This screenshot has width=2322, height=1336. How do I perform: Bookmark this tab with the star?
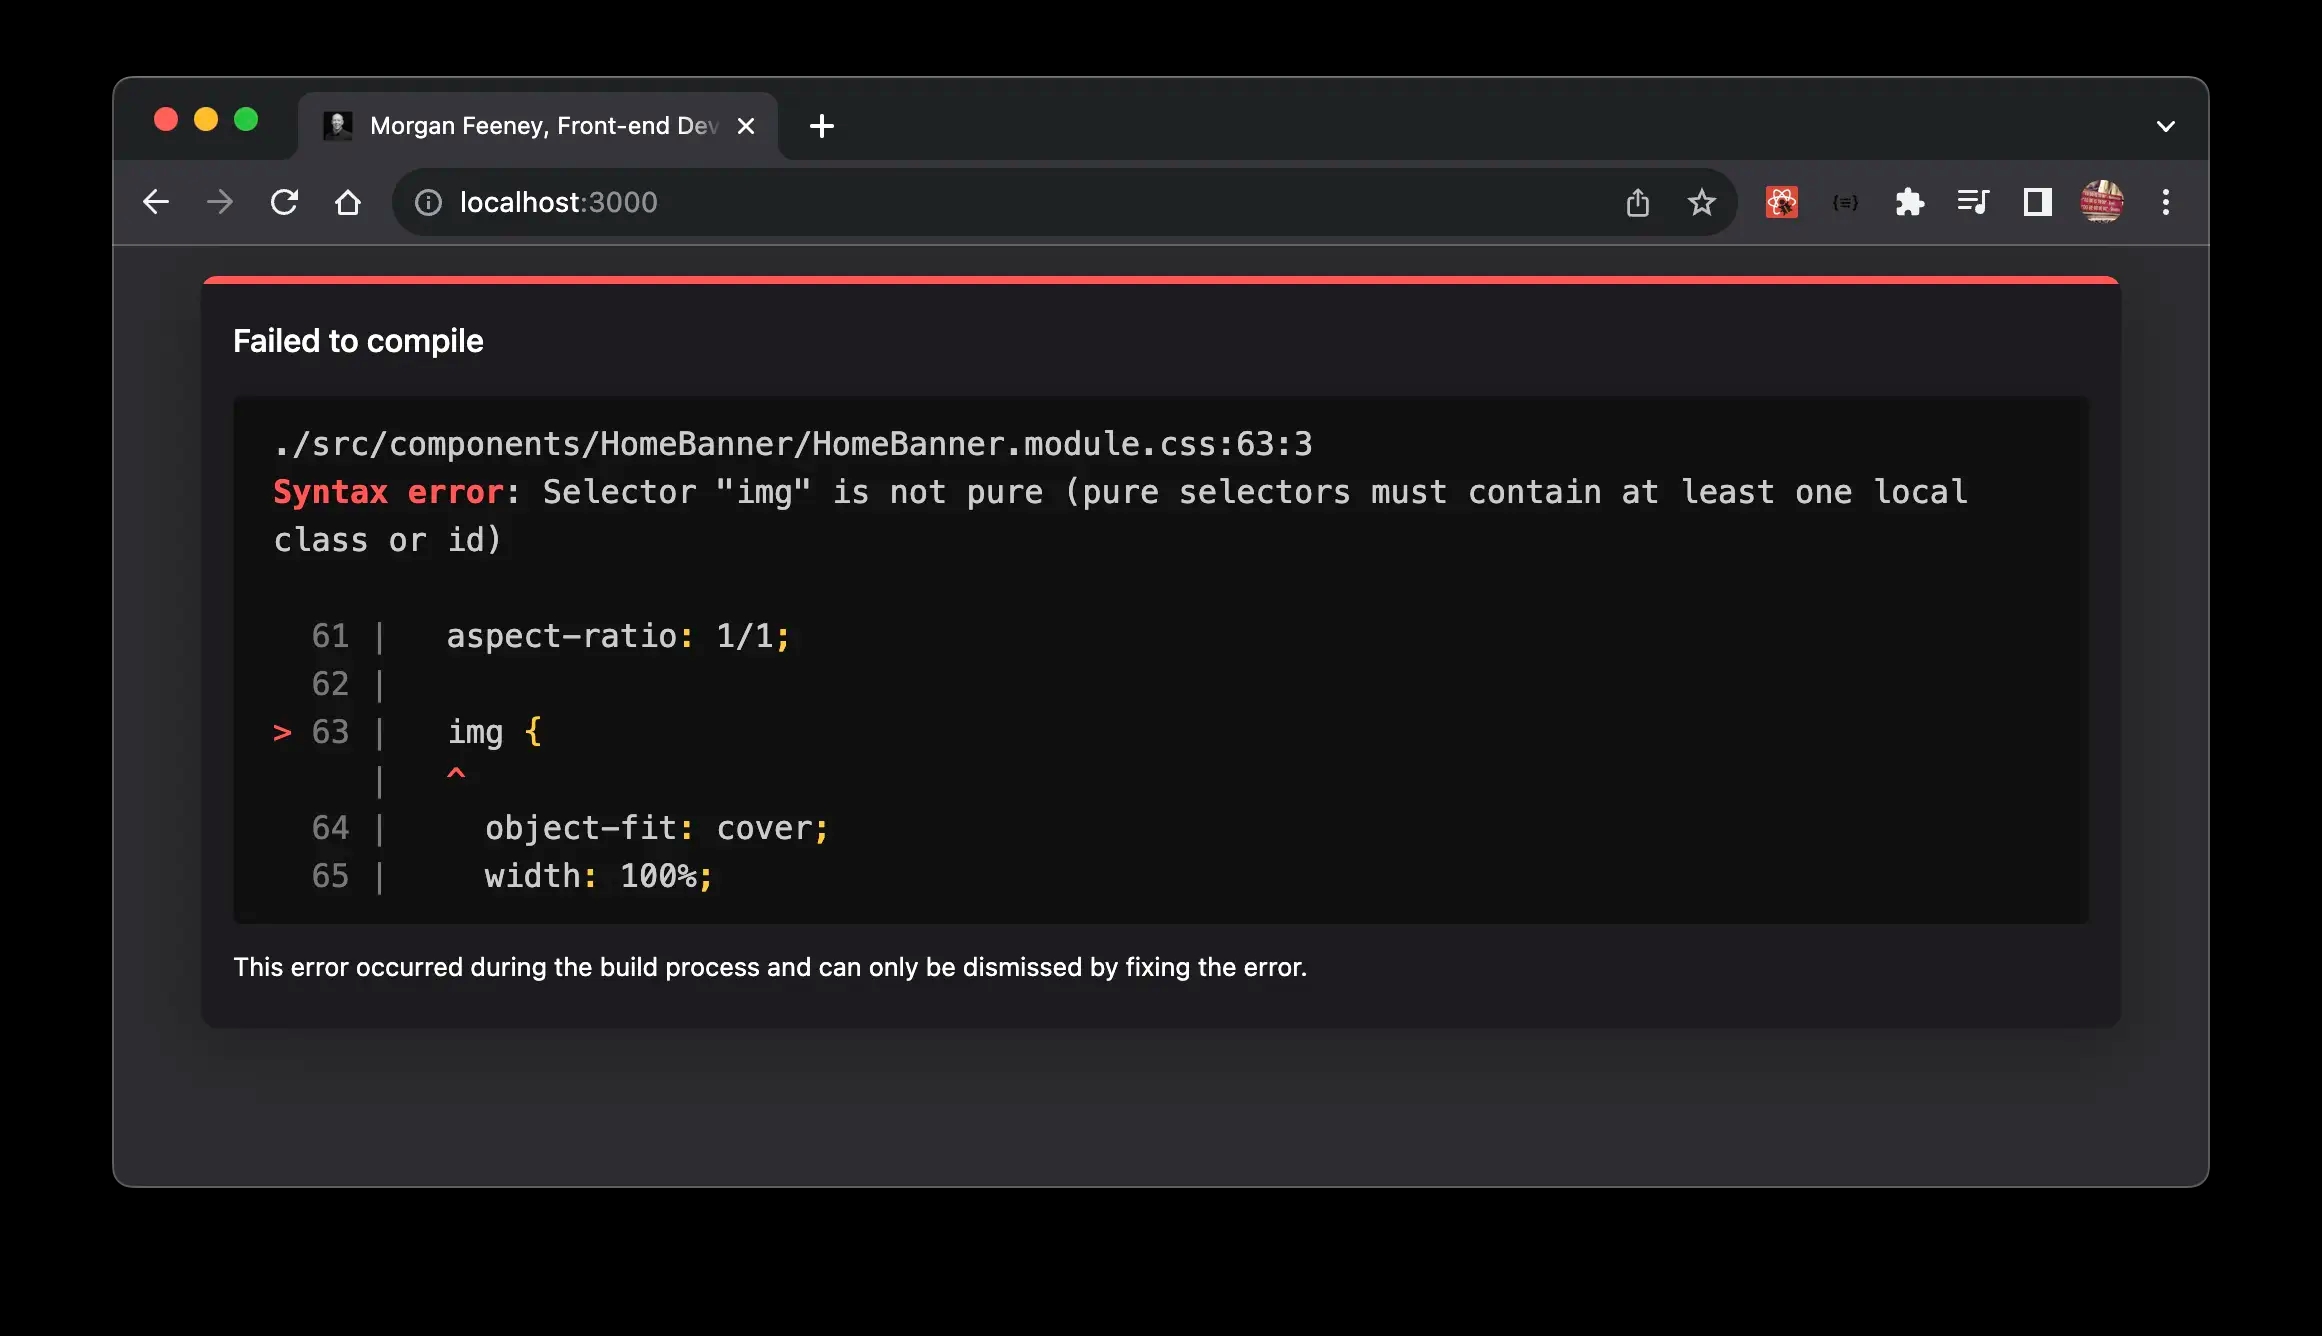[x=1702, y=203]
